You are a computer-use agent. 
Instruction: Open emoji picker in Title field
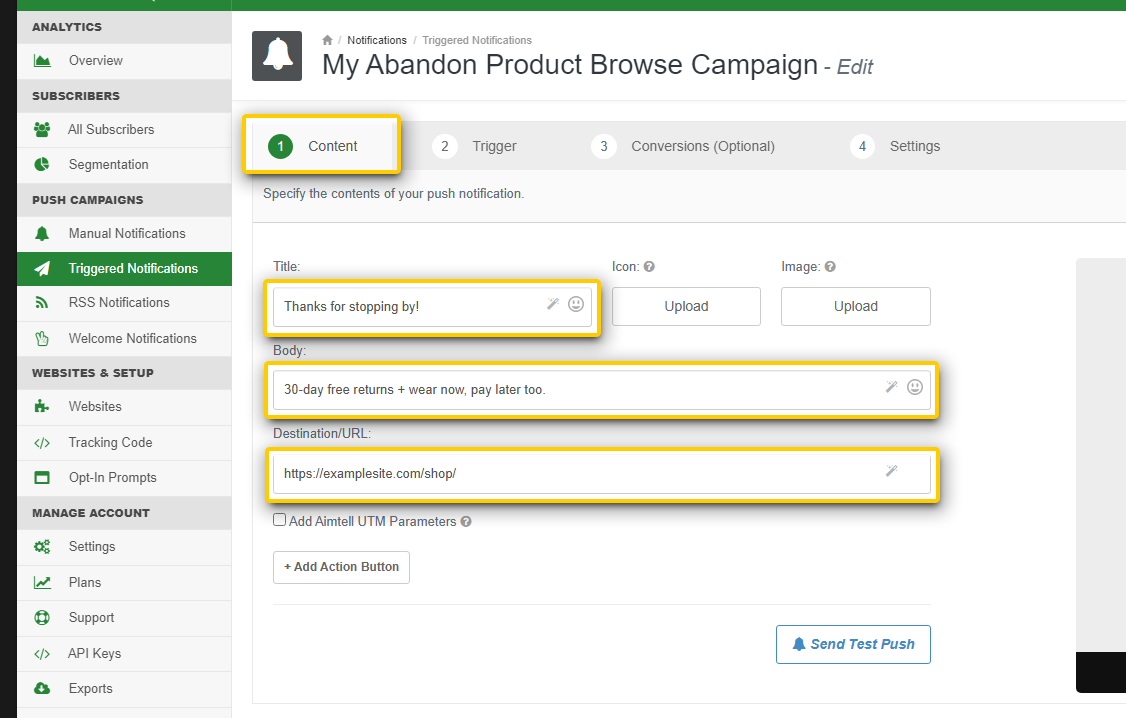tap(576, 304)
